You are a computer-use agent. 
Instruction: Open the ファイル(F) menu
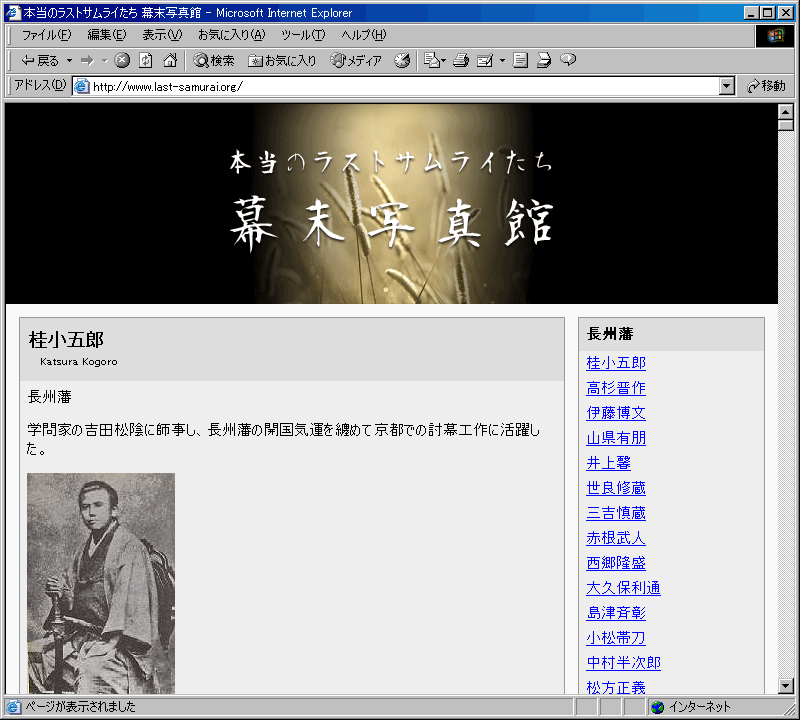coord(46,35)
